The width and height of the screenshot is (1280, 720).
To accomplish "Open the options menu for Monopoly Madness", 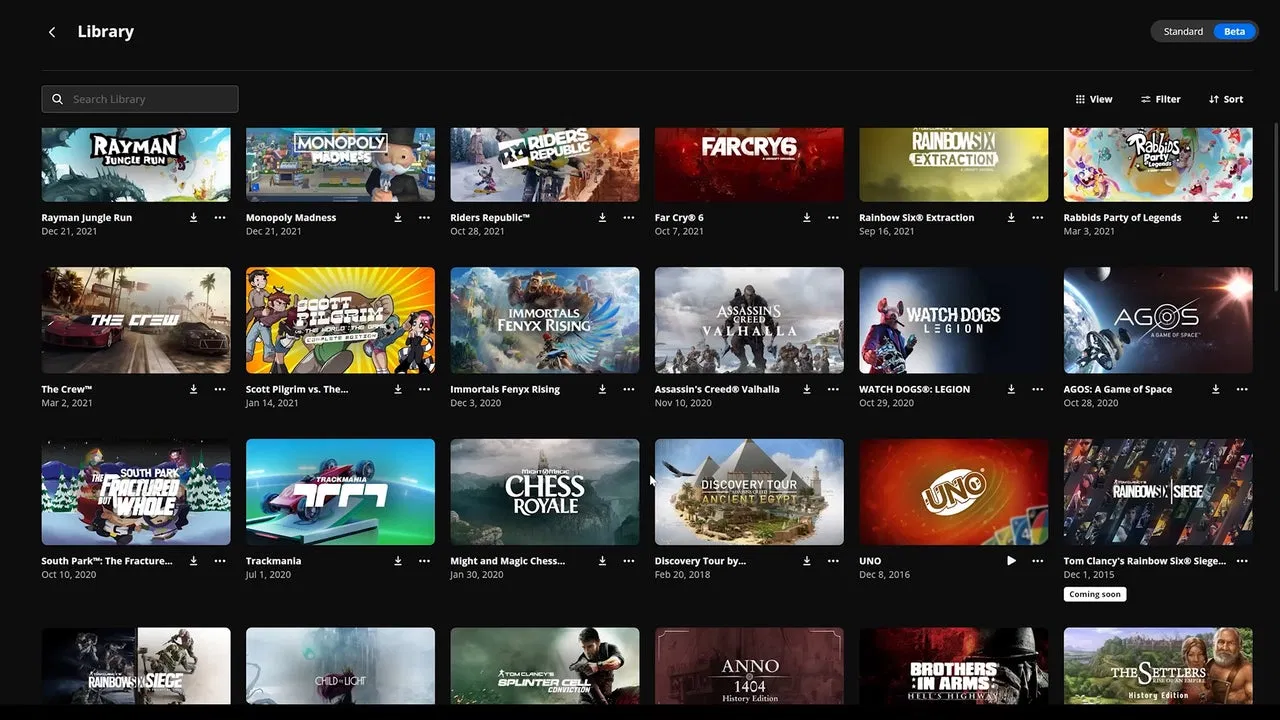I will [x=424, y=217].
